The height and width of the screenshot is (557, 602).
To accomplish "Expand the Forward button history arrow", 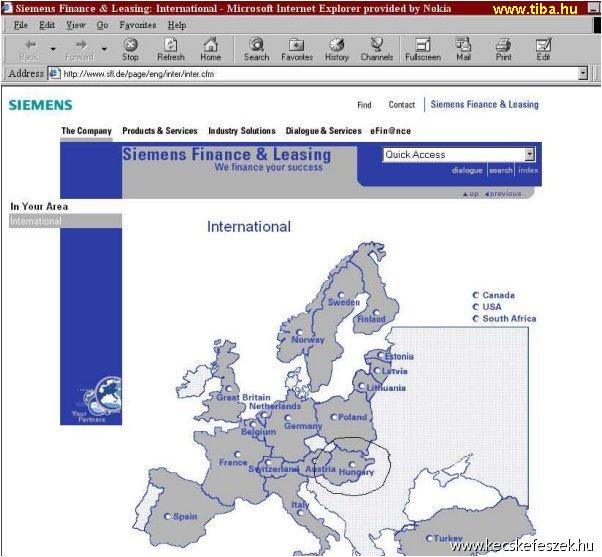I will click(x=104, y=49).
